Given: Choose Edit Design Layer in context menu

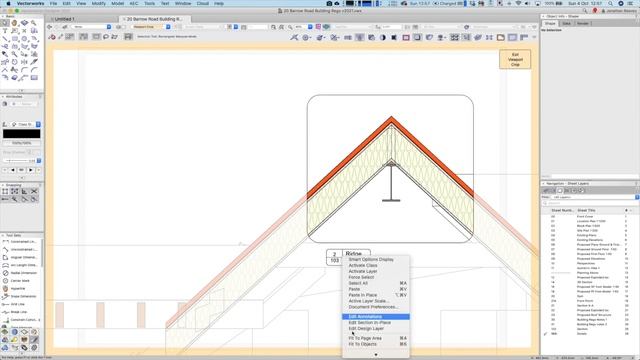Looking at the screenshot, I should [376, 329].
